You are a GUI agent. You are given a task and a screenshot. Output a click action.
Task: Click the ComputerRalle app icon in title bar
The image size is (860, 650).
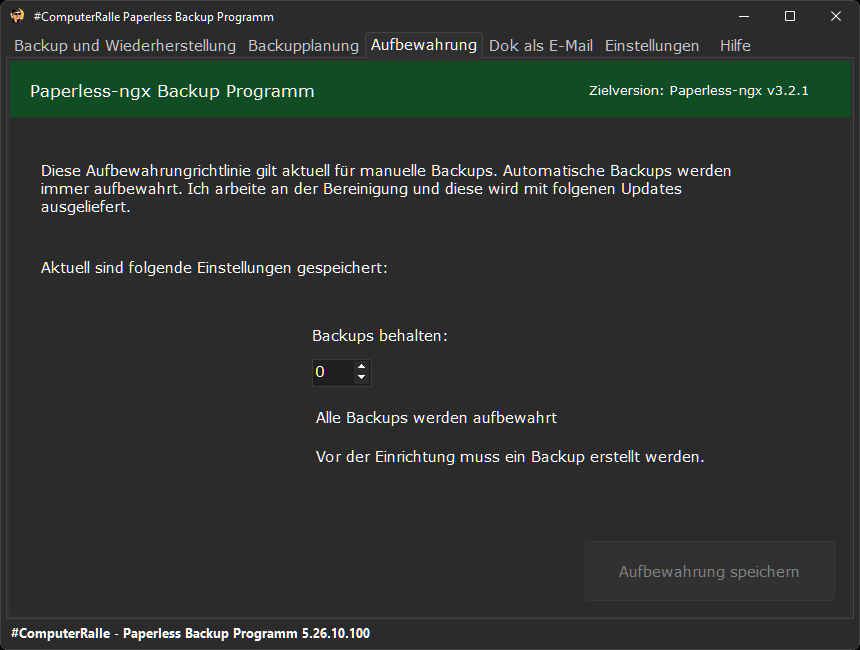(18, 16)
